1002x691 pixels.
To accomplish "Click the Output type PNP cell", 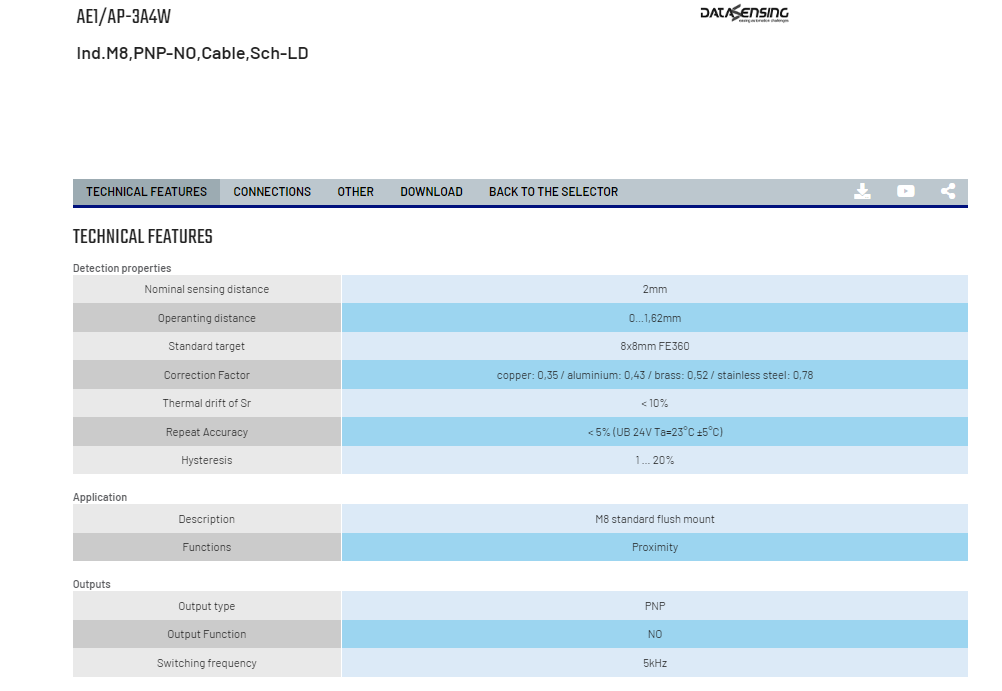I will (654, 606).
